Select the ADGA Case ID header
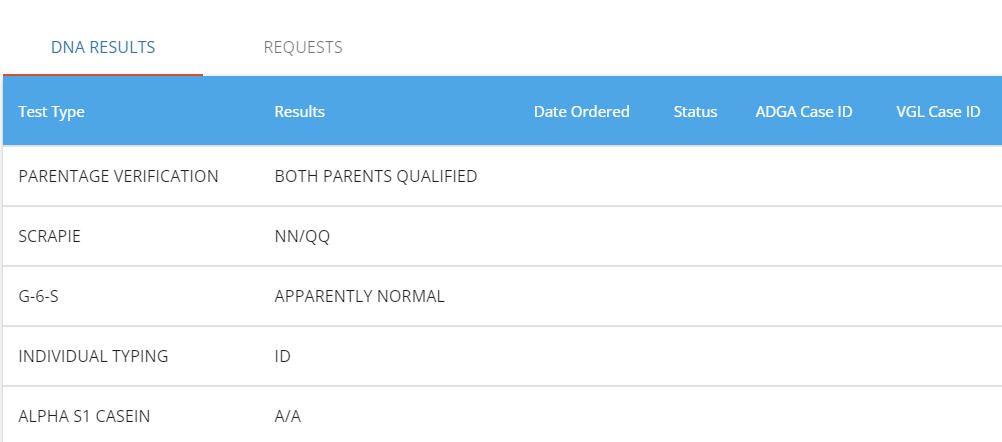The image size is (1002, 442). pyautogui.click(x=804, y=112)
